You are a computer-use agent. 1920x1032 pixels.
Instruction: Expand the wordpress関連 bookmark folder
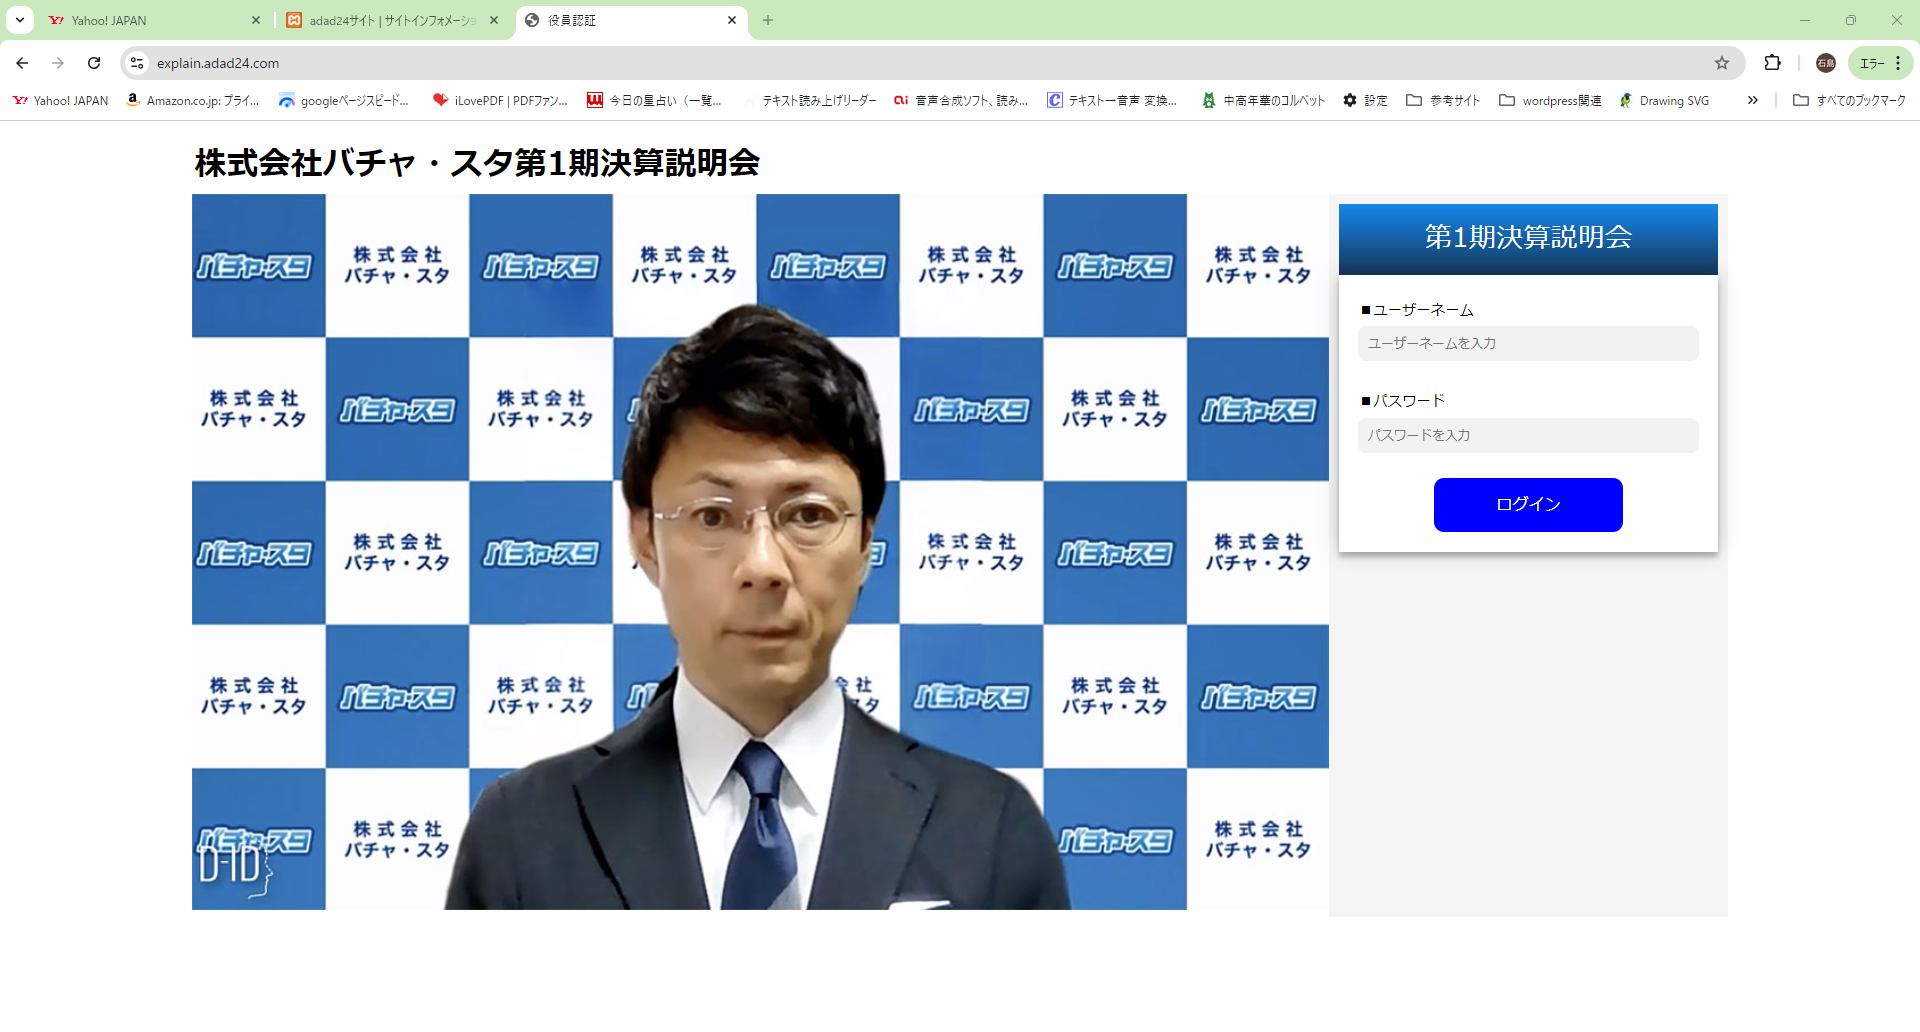coord(1550,100)
